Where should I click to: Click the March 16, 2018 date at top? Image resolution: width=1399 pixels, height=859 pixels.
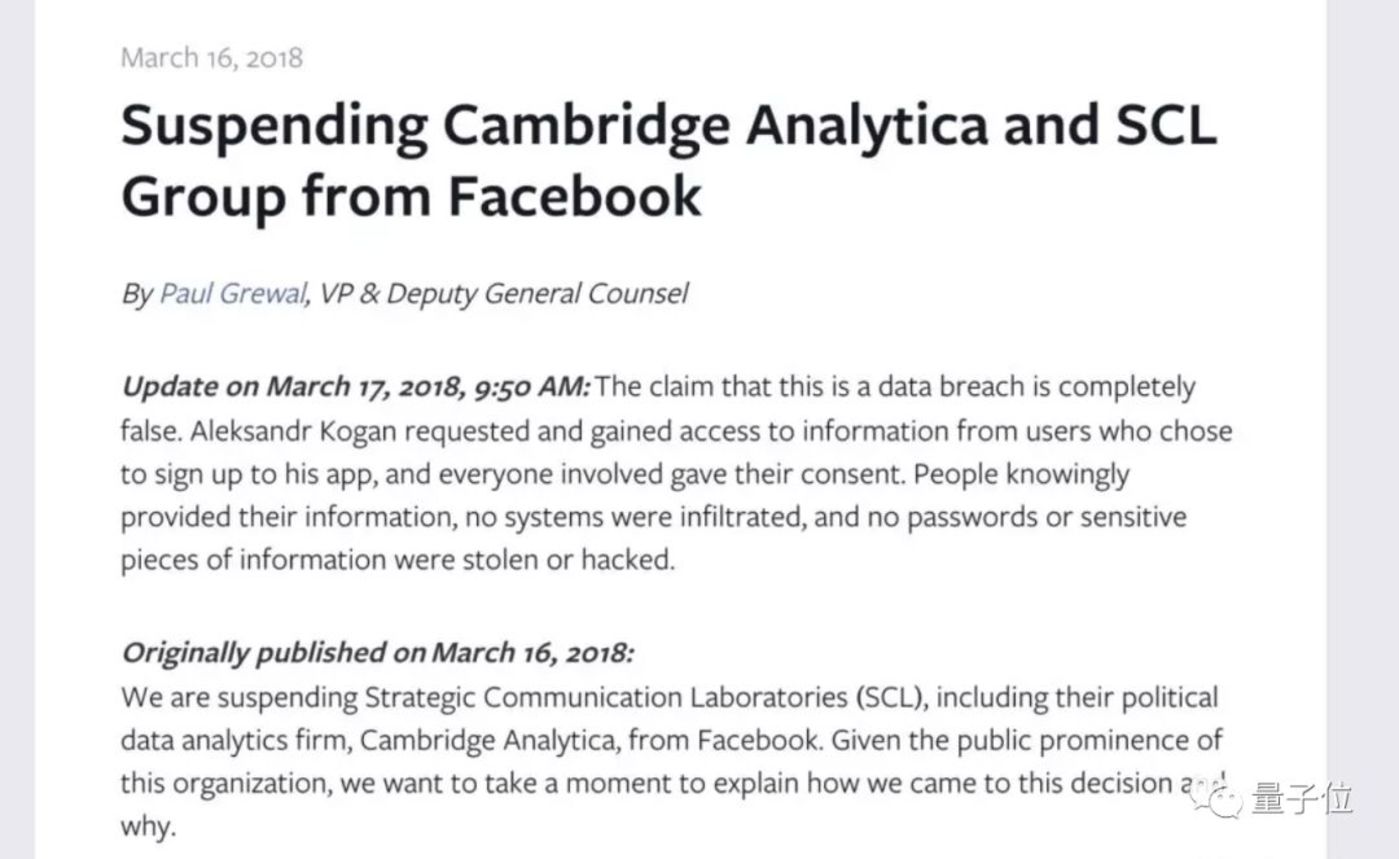tap(211, 57)
